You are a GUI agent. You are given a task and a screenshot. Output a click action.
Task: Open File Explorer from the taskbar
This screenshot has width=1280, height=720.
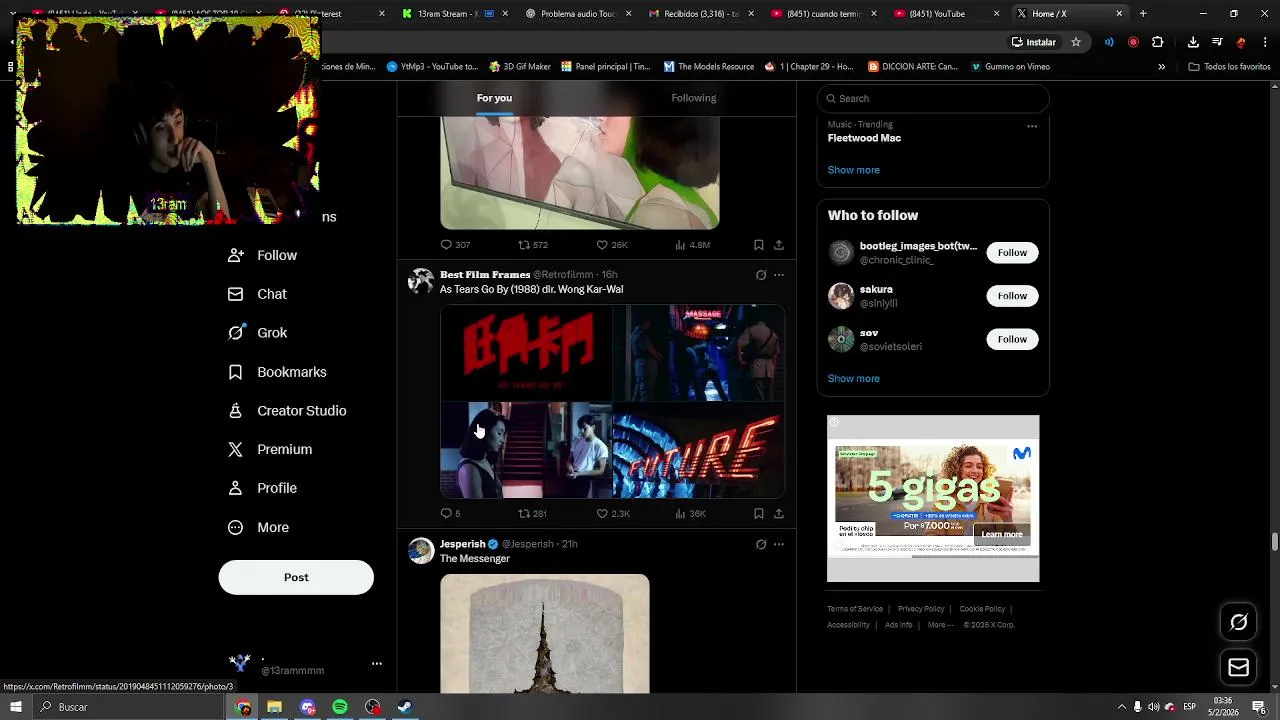274,707
